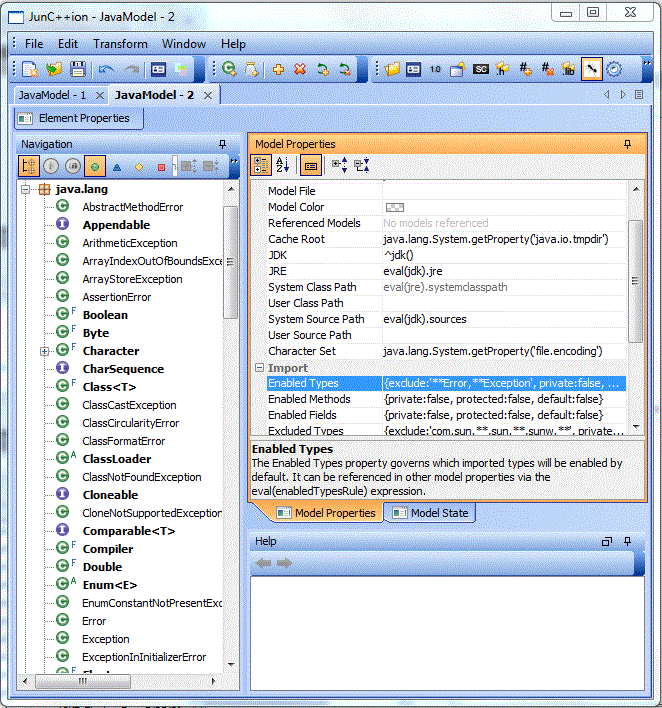Toggle the blue triangle filter in Navigation
This screenshot has height=708, width=662.
coord(117,167)
